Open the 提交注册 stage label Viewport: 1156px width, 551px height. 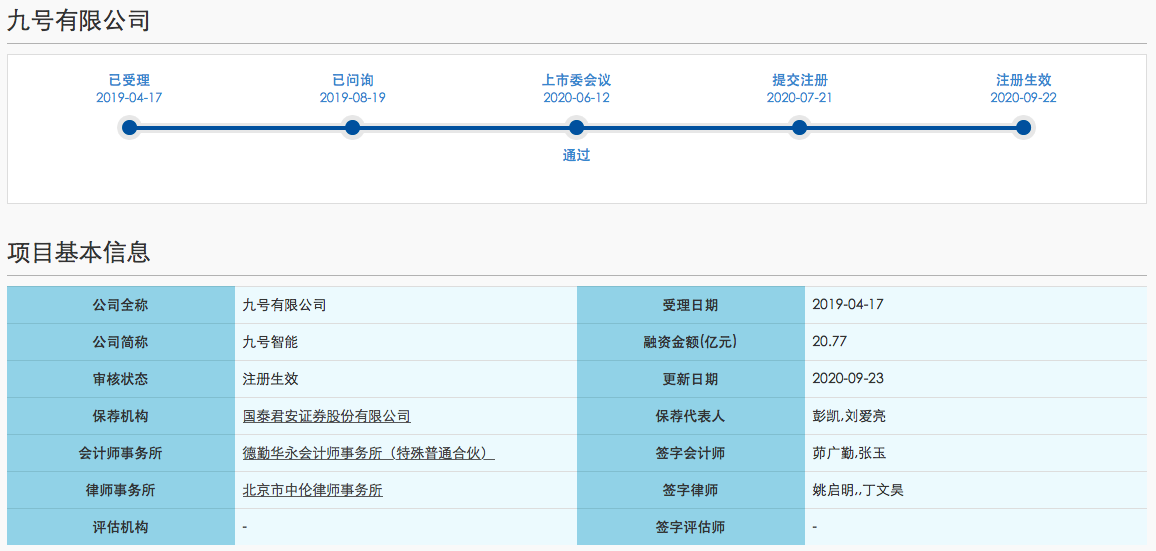coord(799,80)
